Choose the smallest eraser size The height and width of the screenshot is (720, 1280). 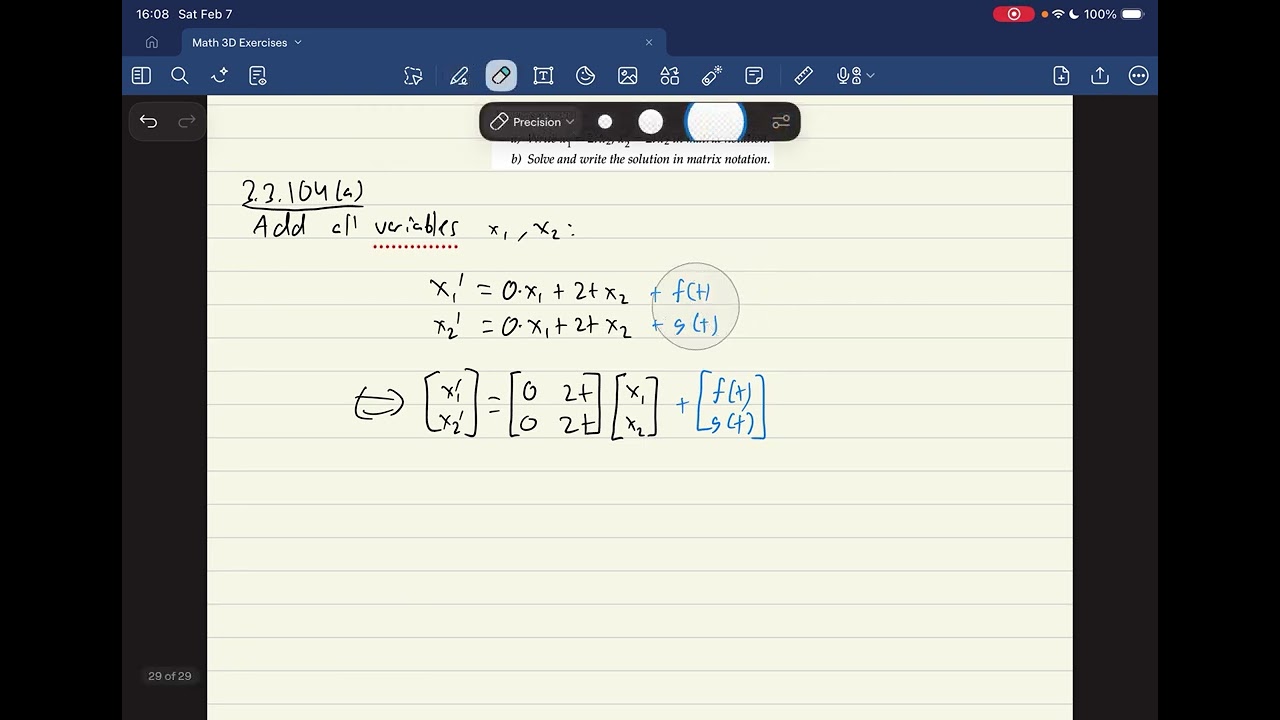pyautogui.click(x=605, y=122)
